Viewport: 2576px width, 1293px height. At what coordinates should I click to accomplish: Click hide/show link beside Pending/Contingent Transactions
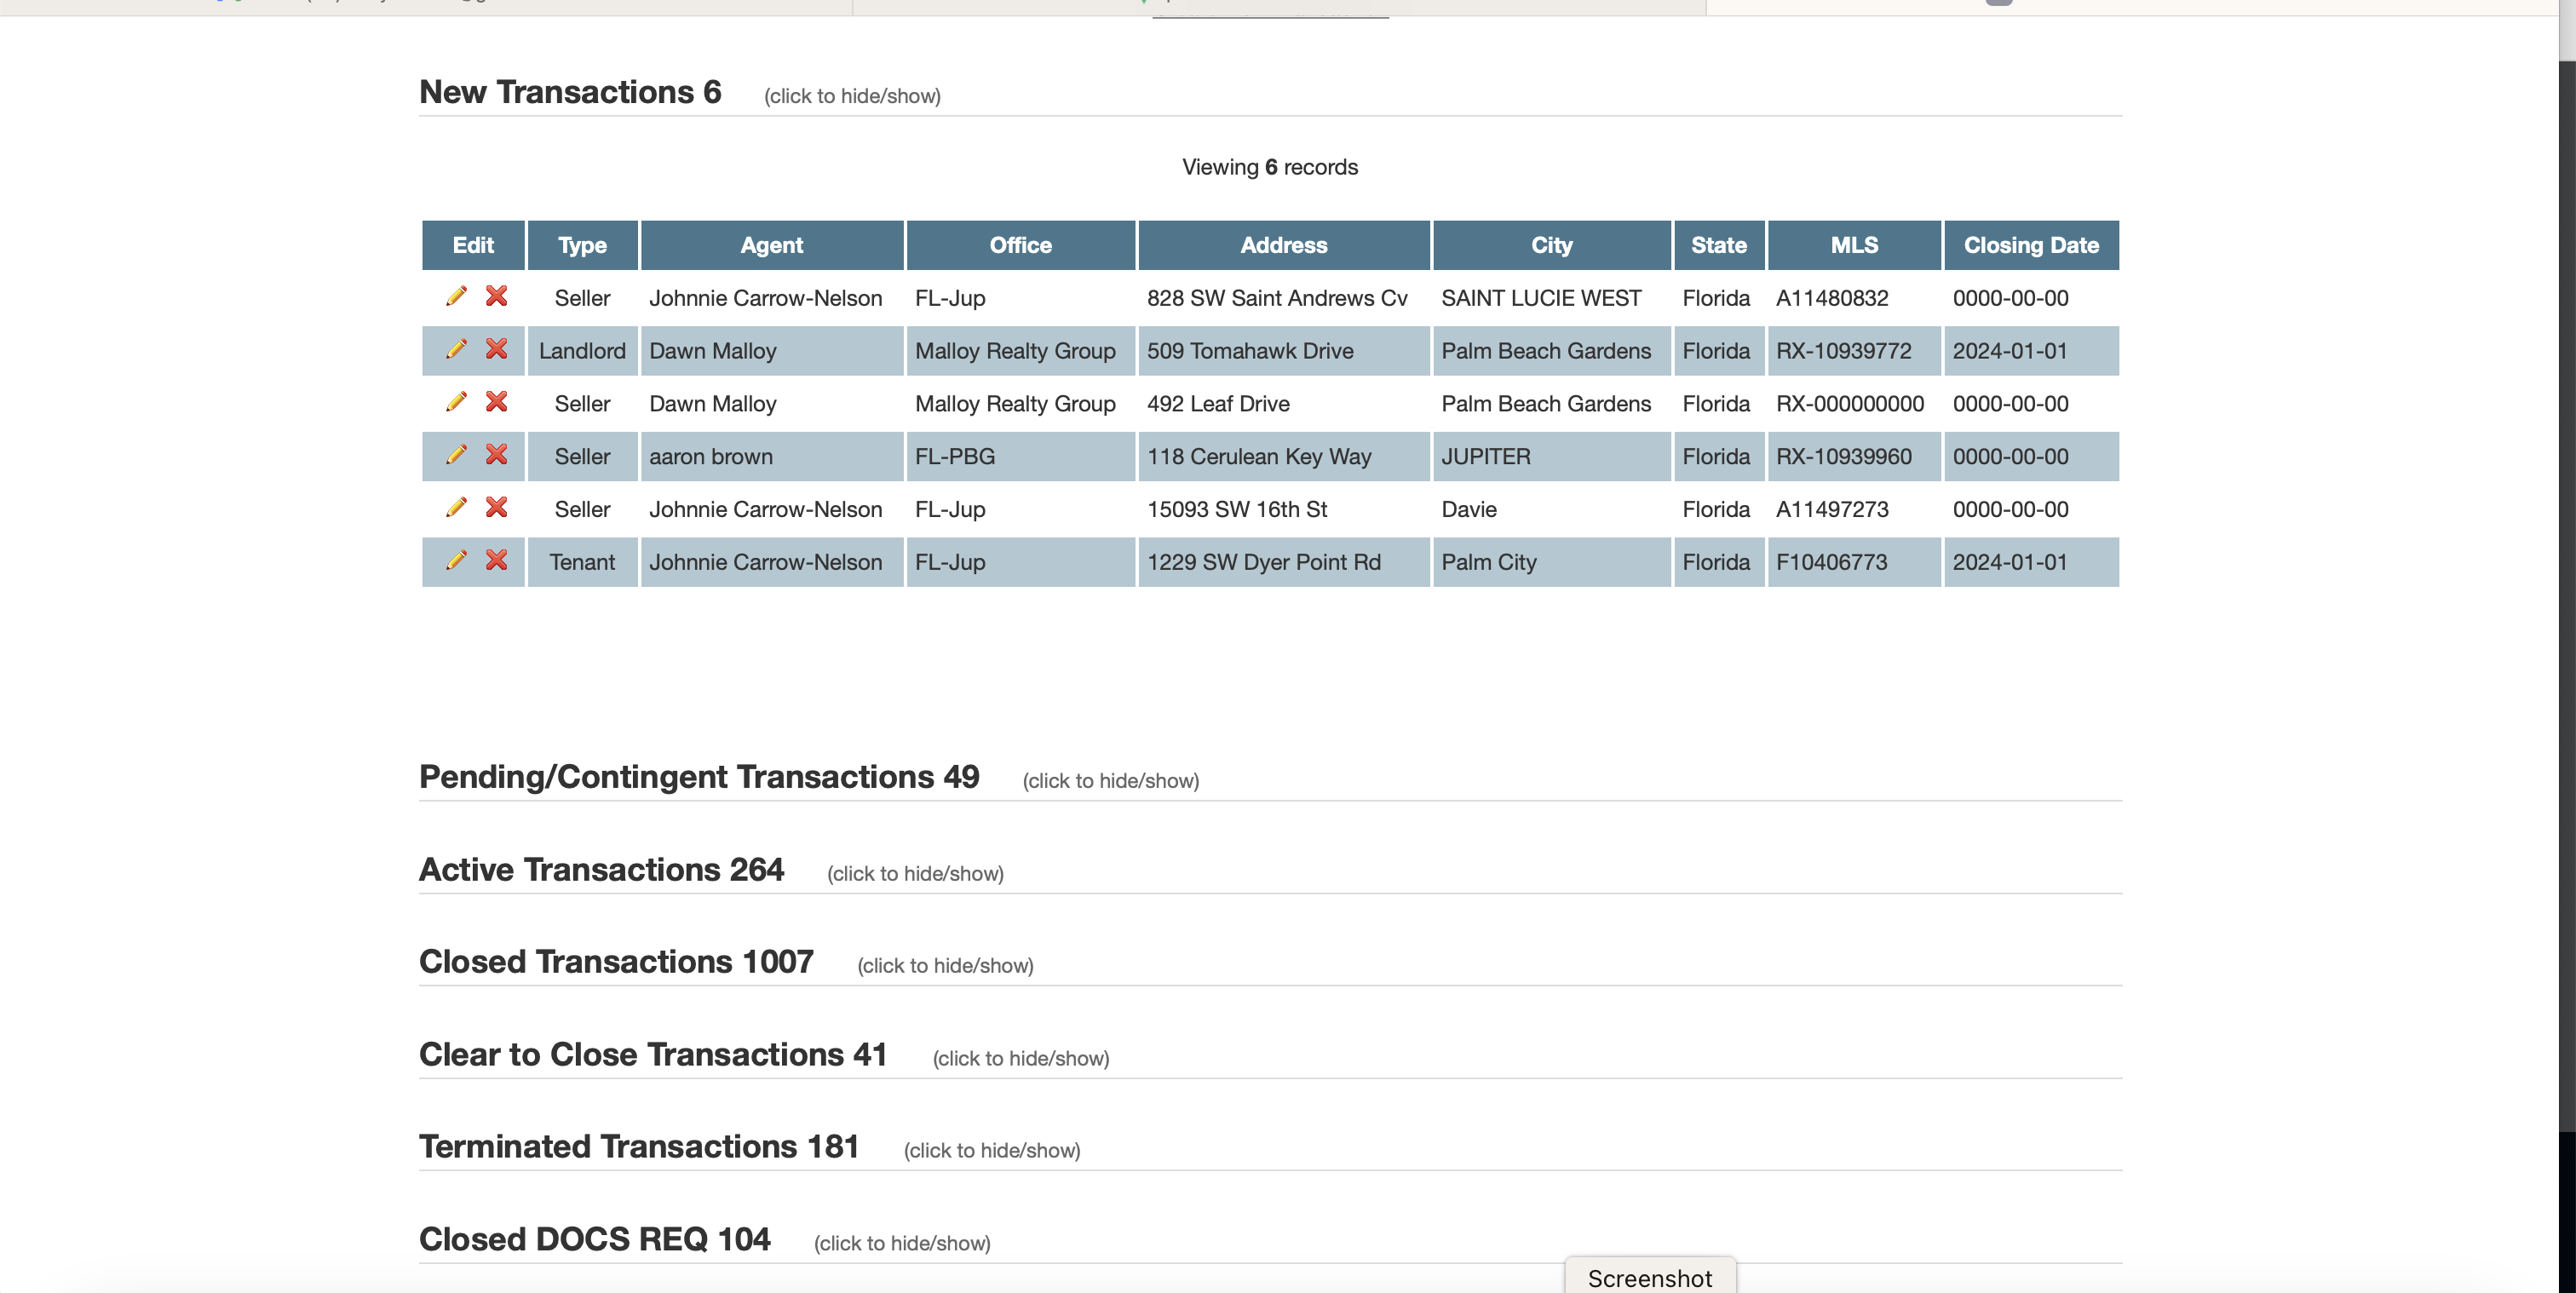pyautogui.click(x=1110, y=781)
